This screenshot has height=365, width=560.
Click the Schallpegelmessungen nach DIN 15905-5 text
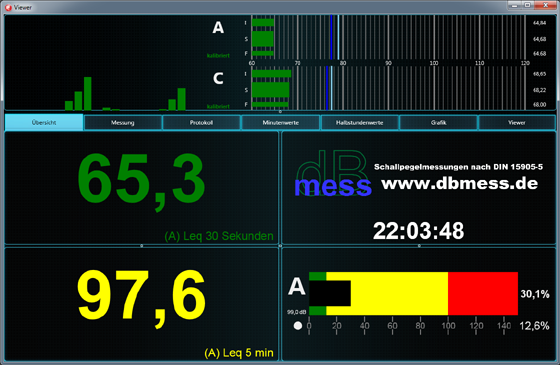tap(458, 167)
